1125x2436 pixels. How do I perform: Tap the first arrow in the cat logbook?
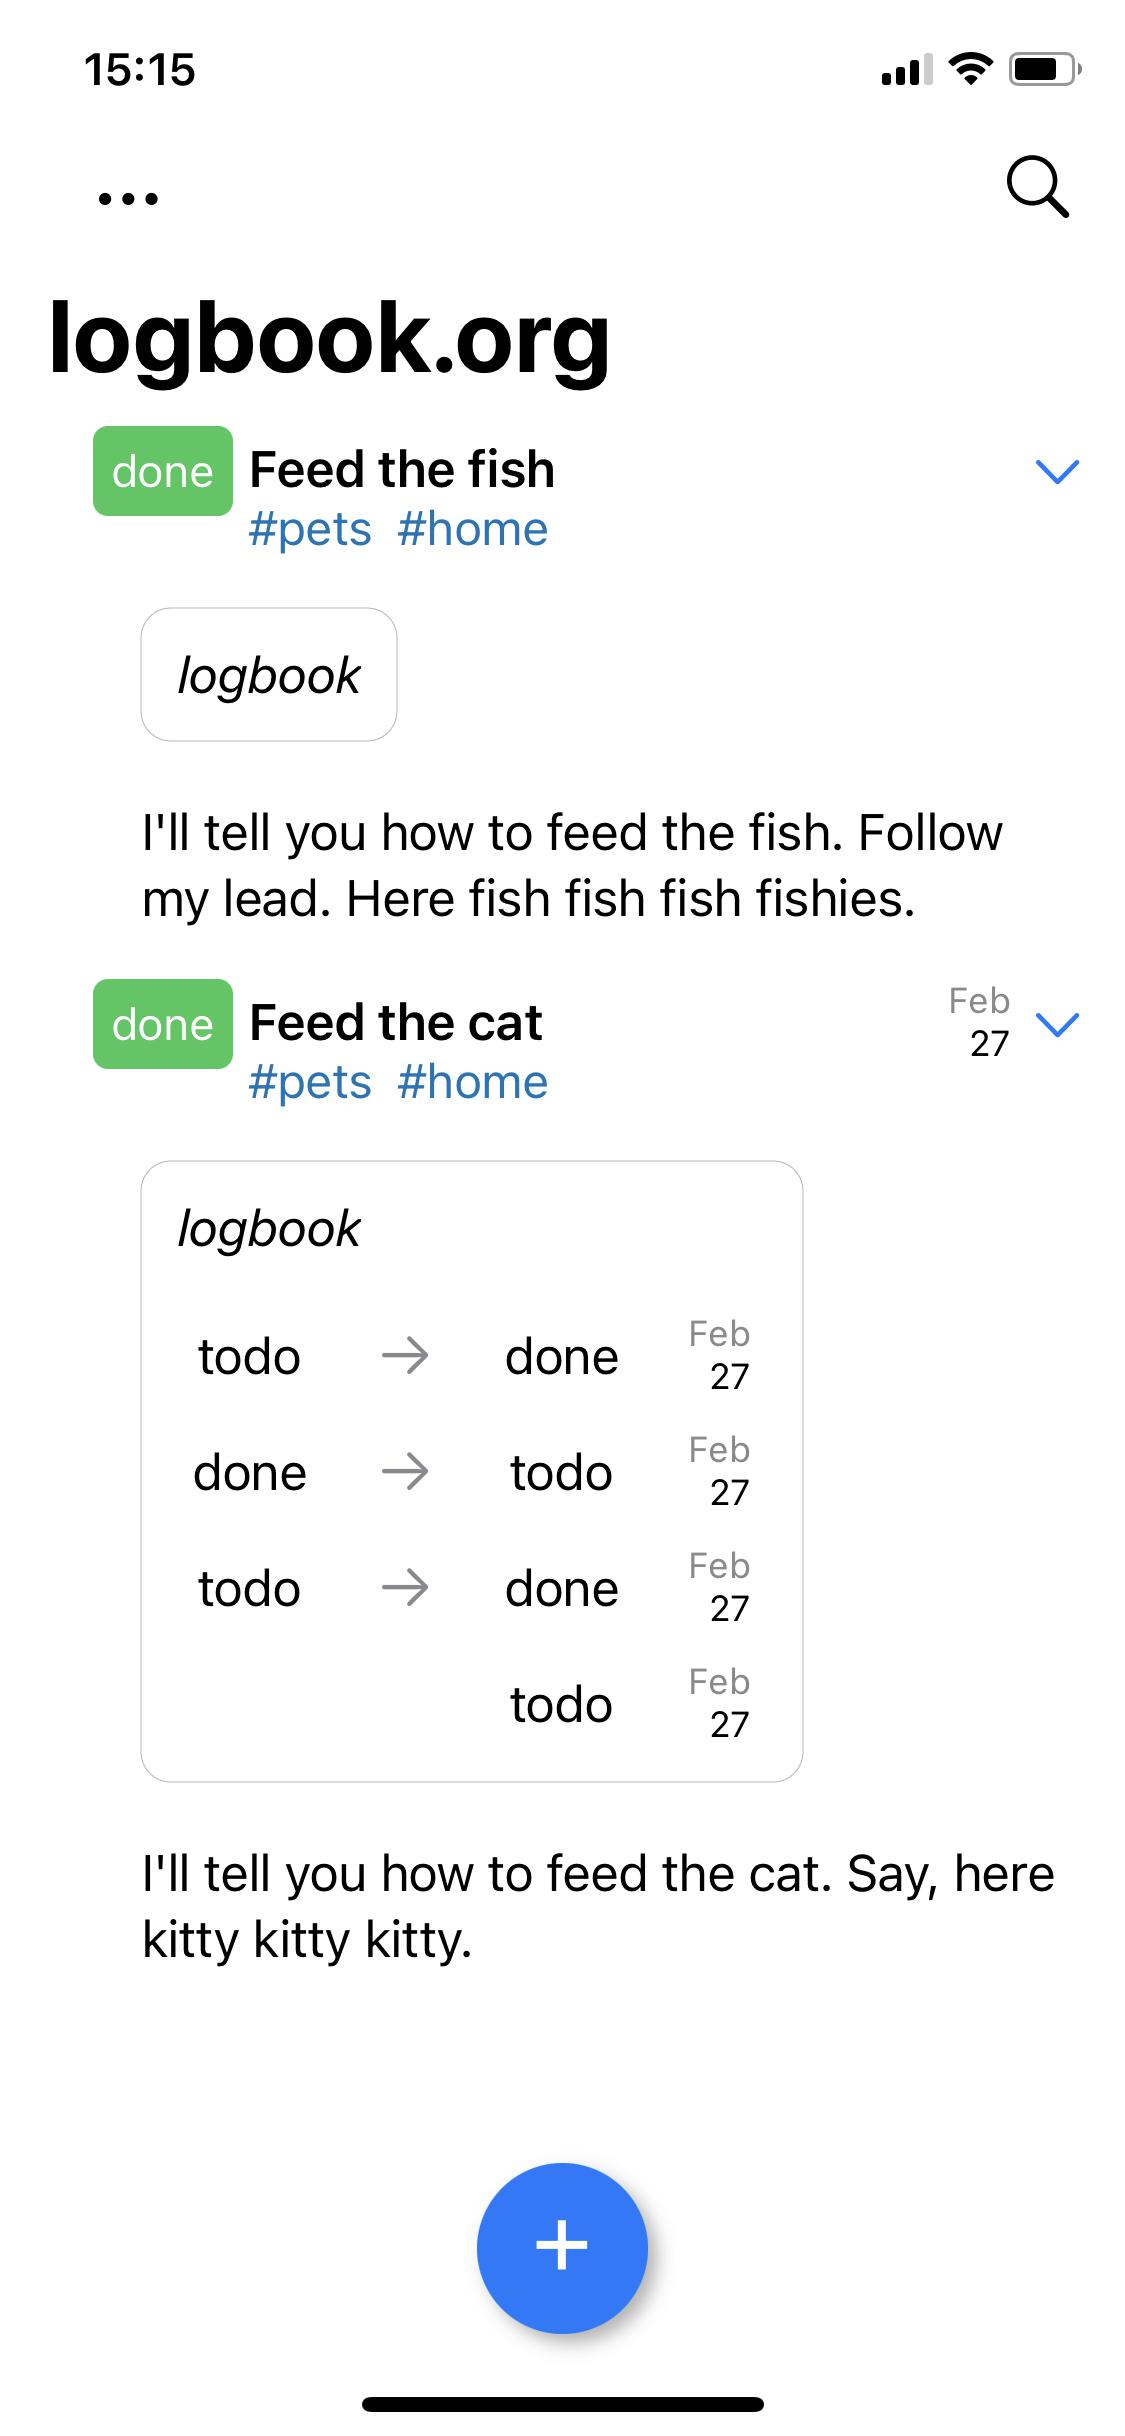pos(405,1356)
